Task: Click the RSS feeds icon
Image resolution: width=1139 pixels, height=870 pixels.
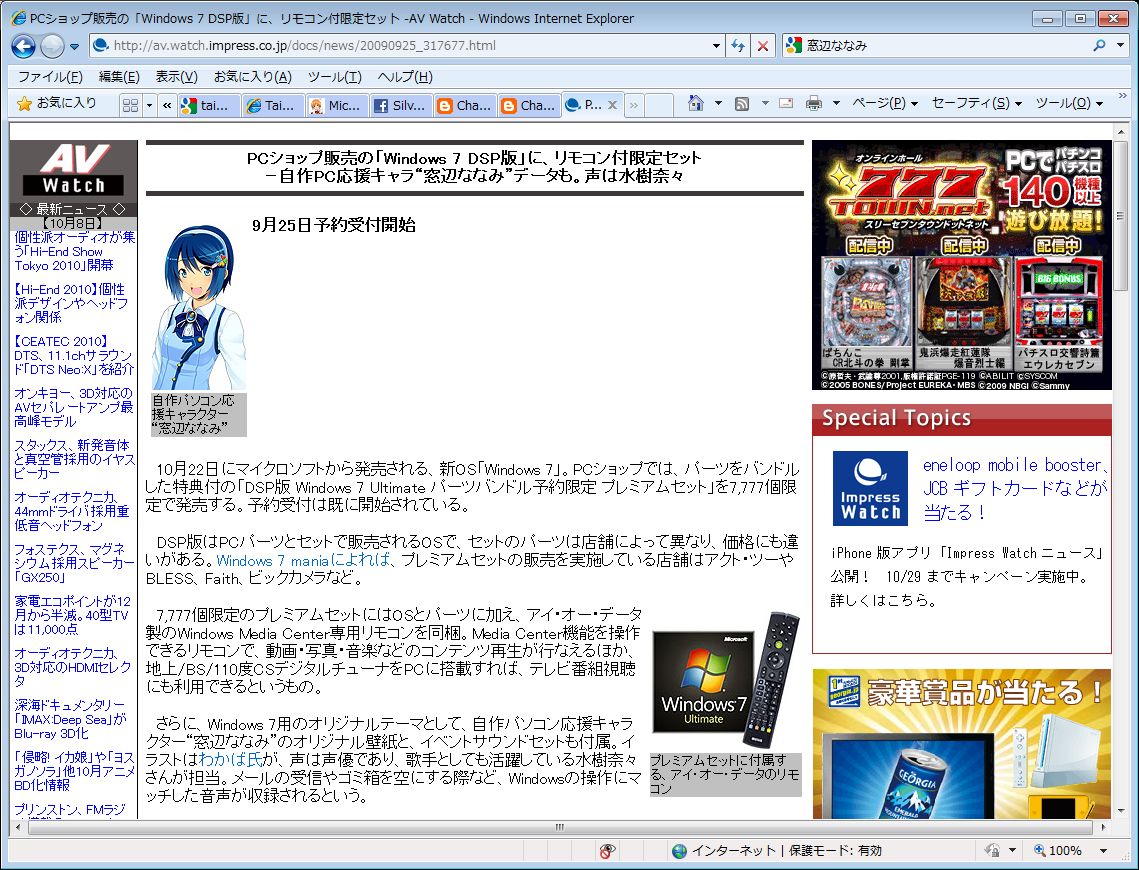Action: point(742,103)
